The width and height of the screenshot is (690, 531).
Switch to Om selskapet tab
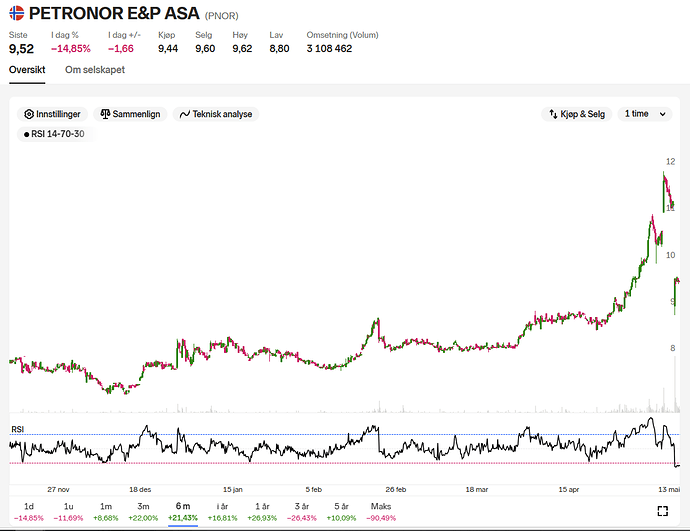click(95, 70)
